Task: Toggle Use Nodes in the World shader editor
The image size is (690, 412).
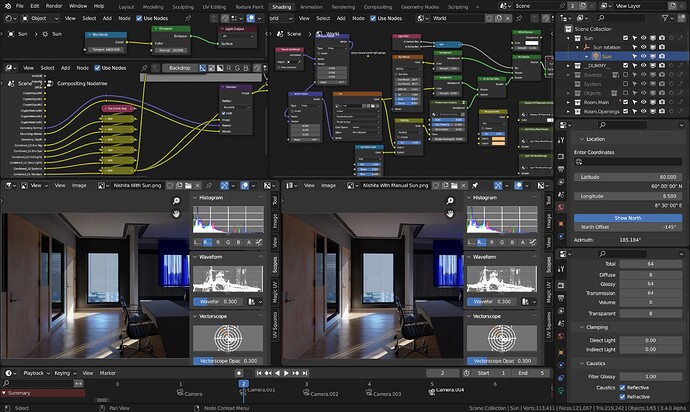Action: [x=373, y=18]
